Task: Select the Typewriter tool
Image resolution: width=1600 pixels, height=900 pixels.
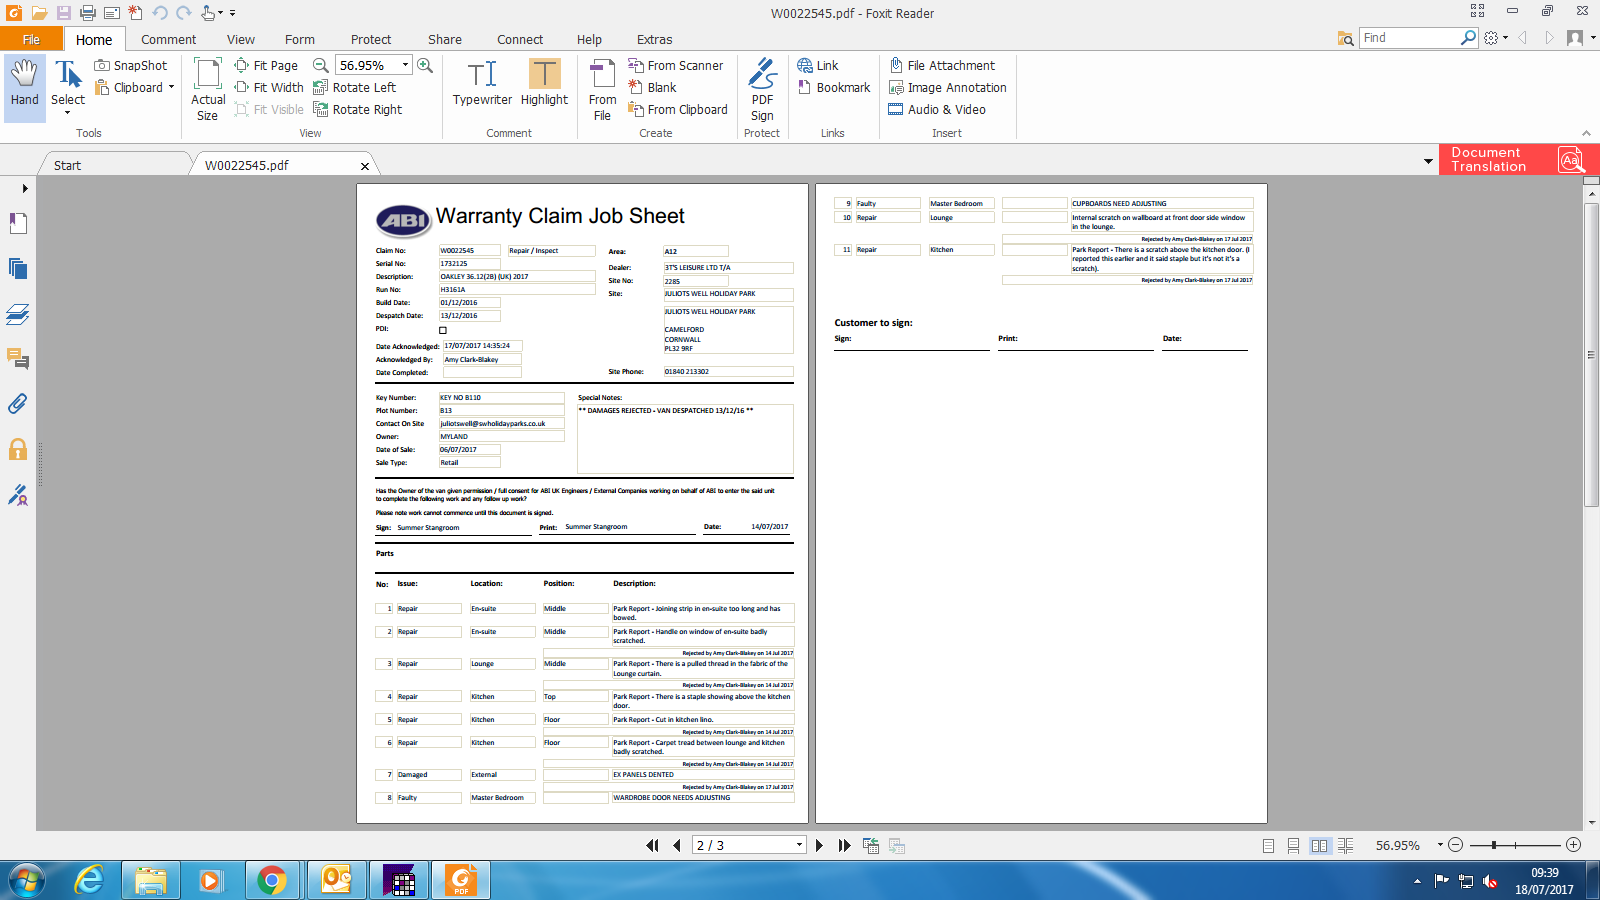Action: (482, 82)
